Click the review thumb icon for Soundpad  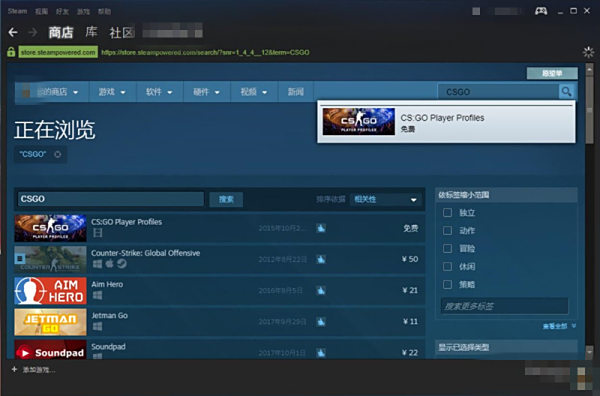[x=321, y=352]
